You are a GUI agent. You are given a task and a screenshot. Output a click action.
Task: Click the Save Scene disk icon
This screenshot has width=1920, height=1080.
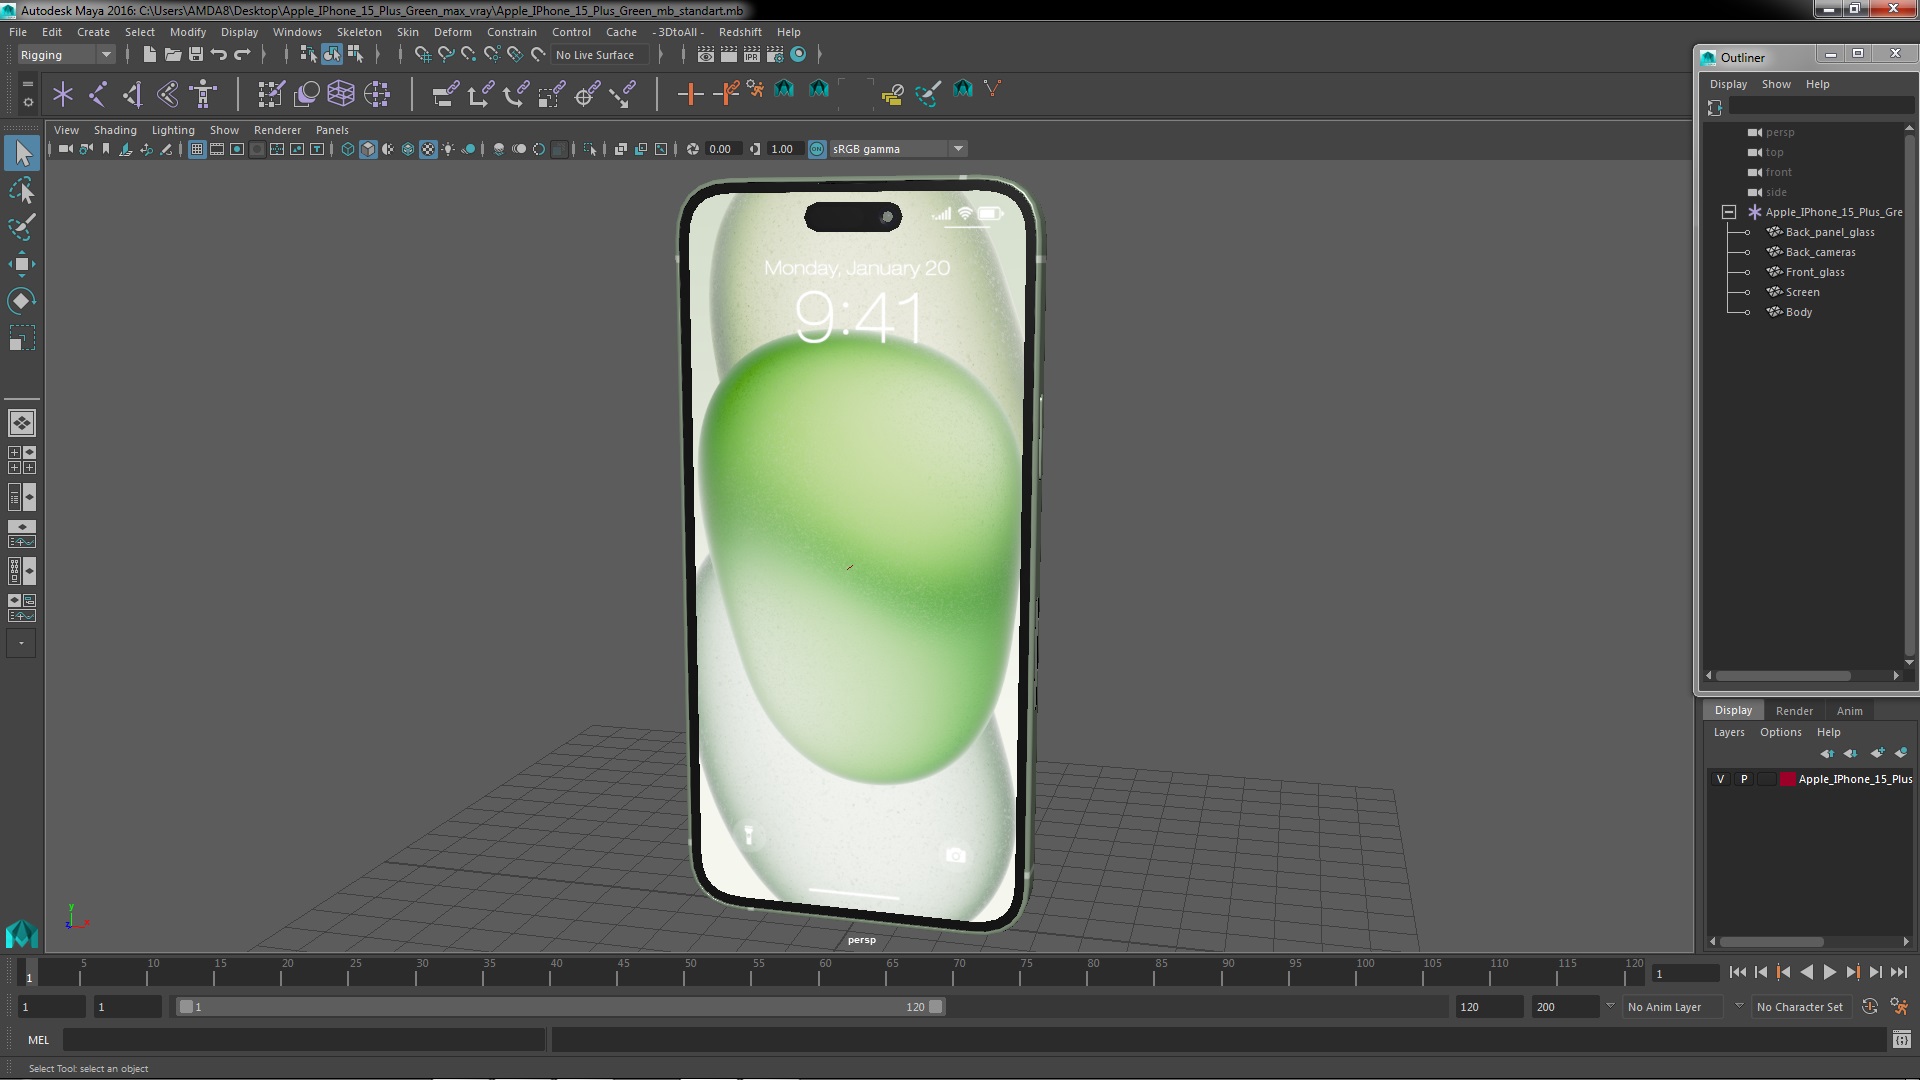click(x=196, y=55)
